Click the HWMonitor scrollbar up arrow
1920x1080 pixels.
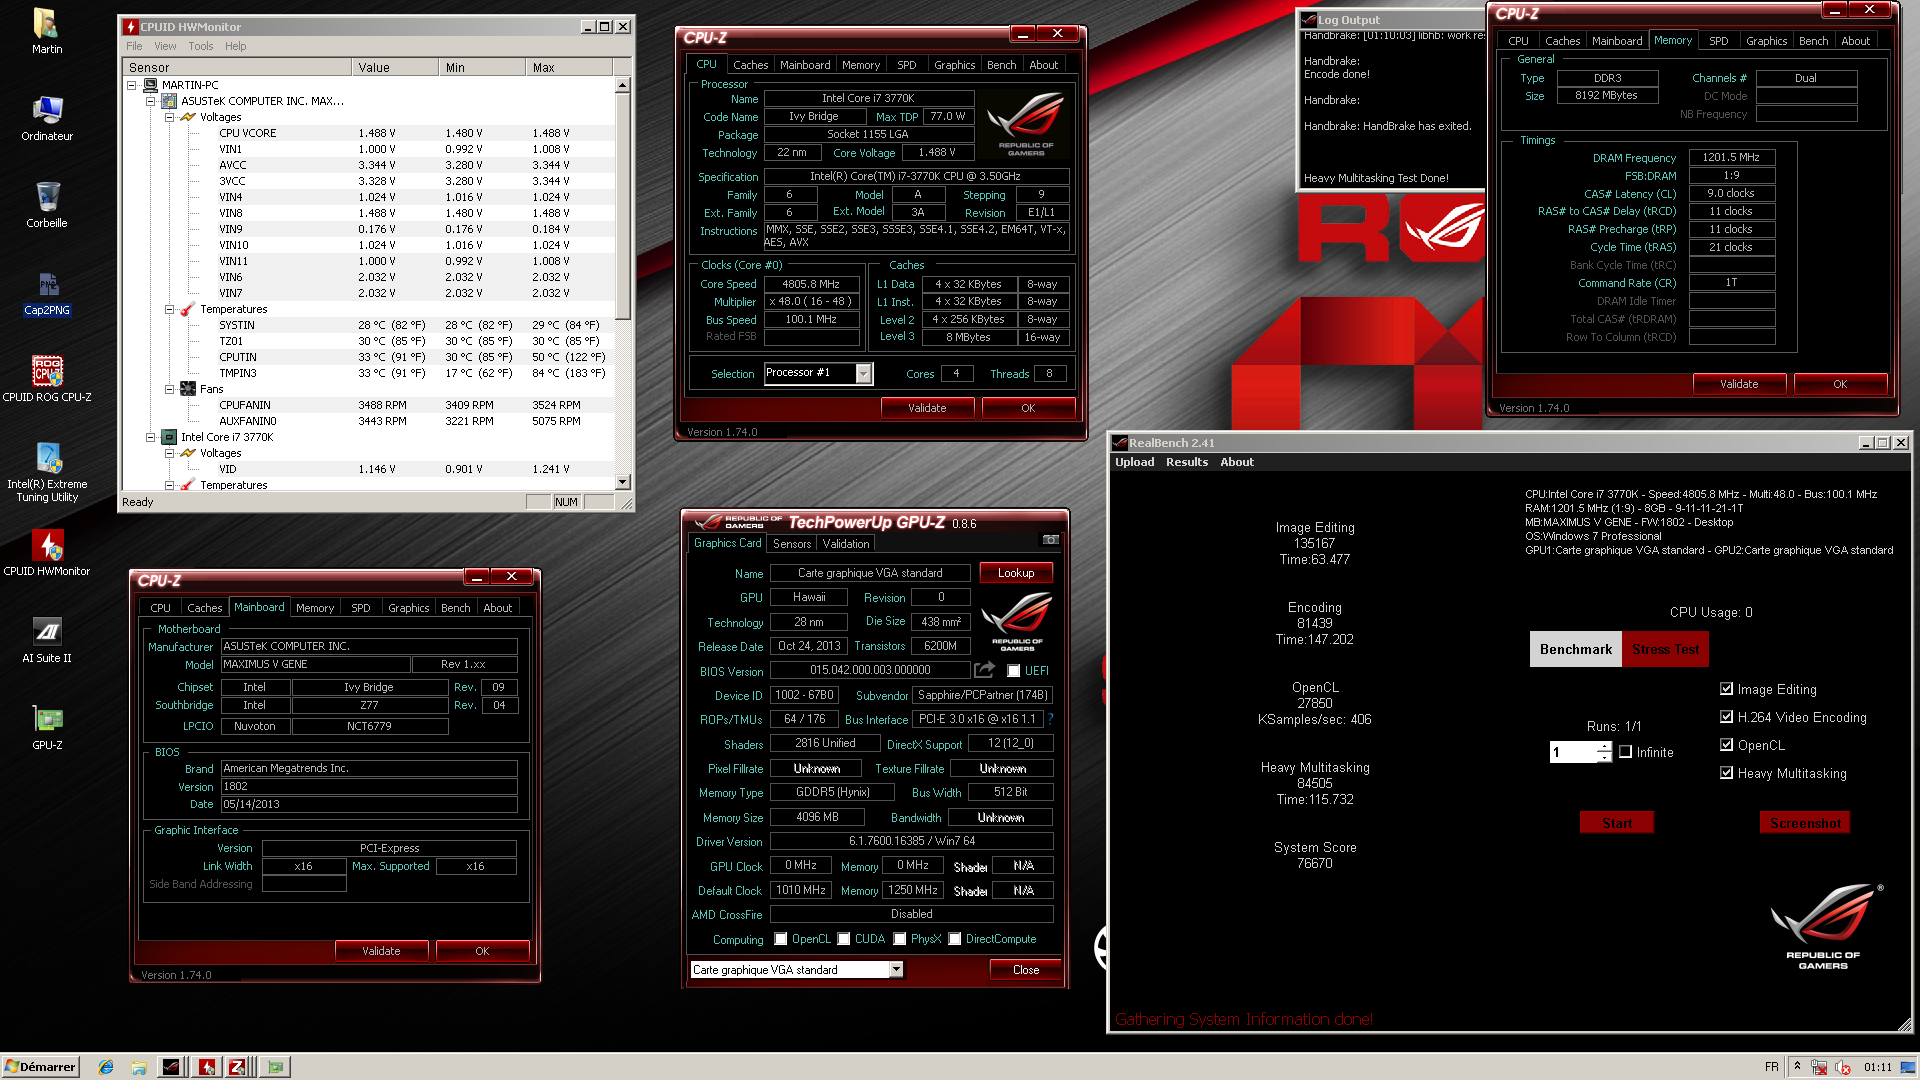pos(622,85)
